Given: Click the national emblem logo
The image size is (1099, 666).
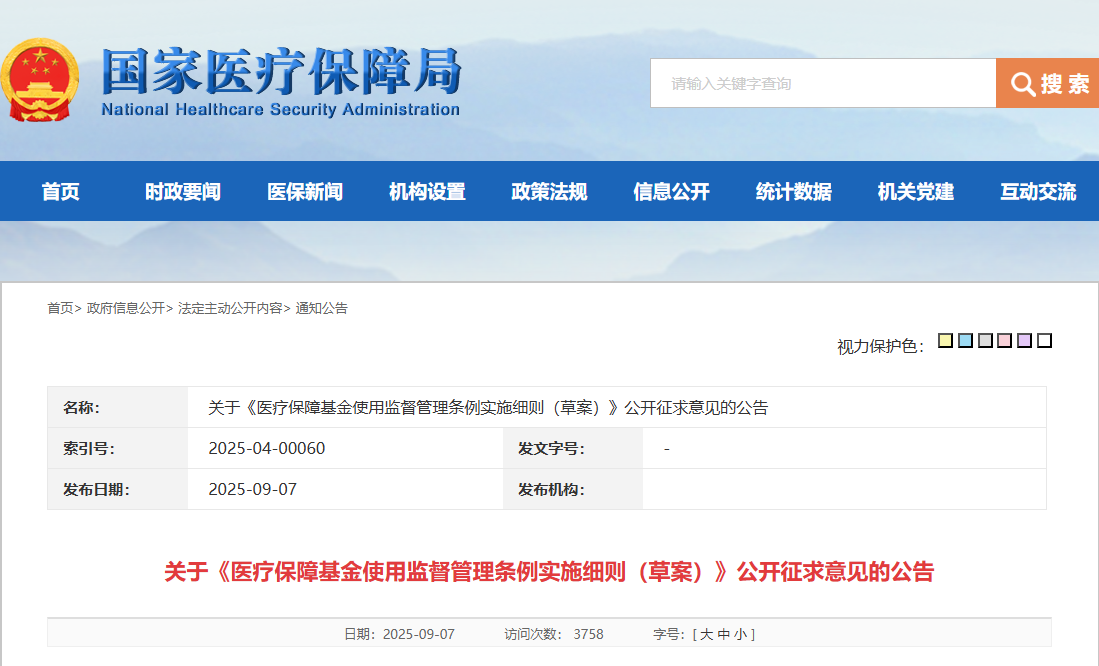Looking at the screenshot, I should [x=40, y=80].
